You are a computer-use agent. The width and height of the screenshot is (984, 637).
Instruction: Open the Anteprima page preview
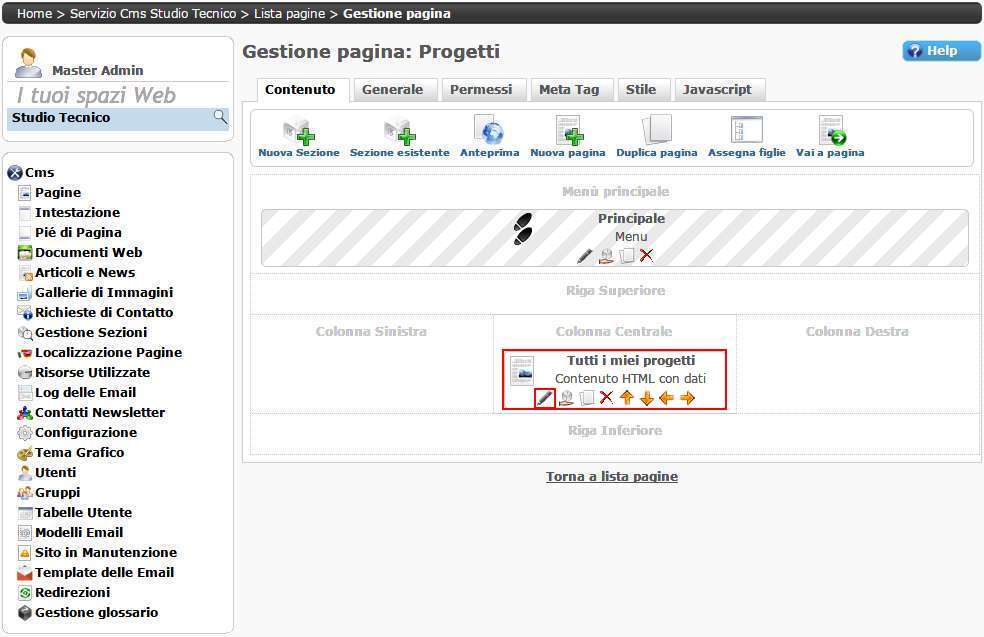[x=489, y=131]
